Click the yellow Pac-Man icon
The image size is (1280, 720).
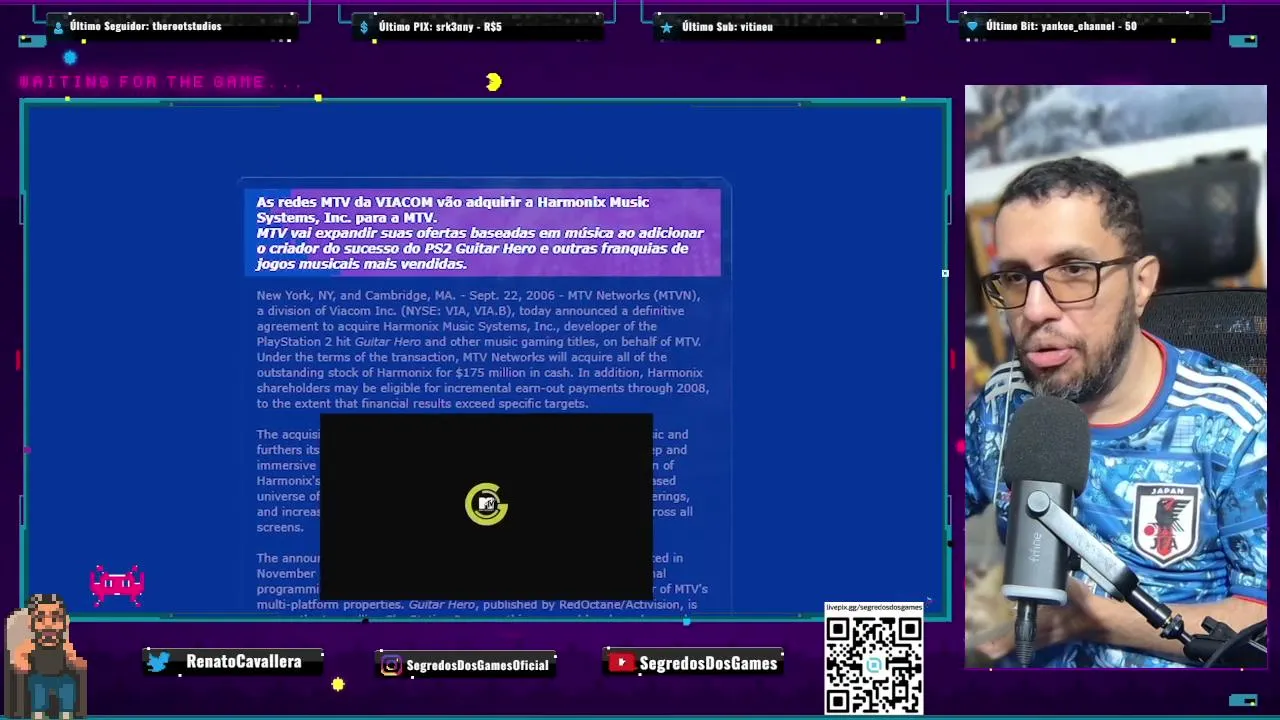[x=494, y=82]
